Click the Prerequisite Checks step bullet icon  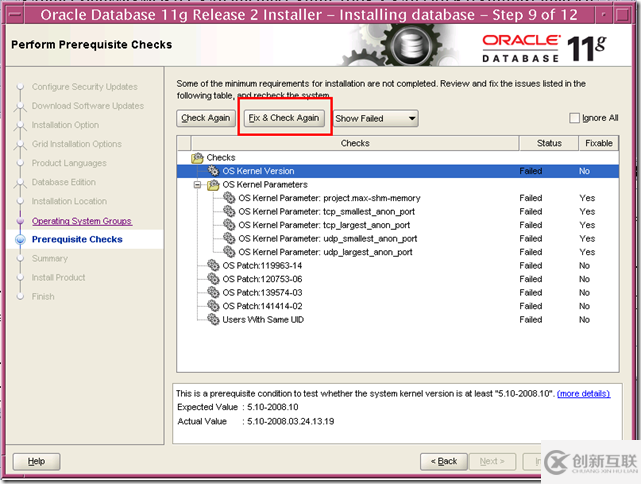pos(20,240)
